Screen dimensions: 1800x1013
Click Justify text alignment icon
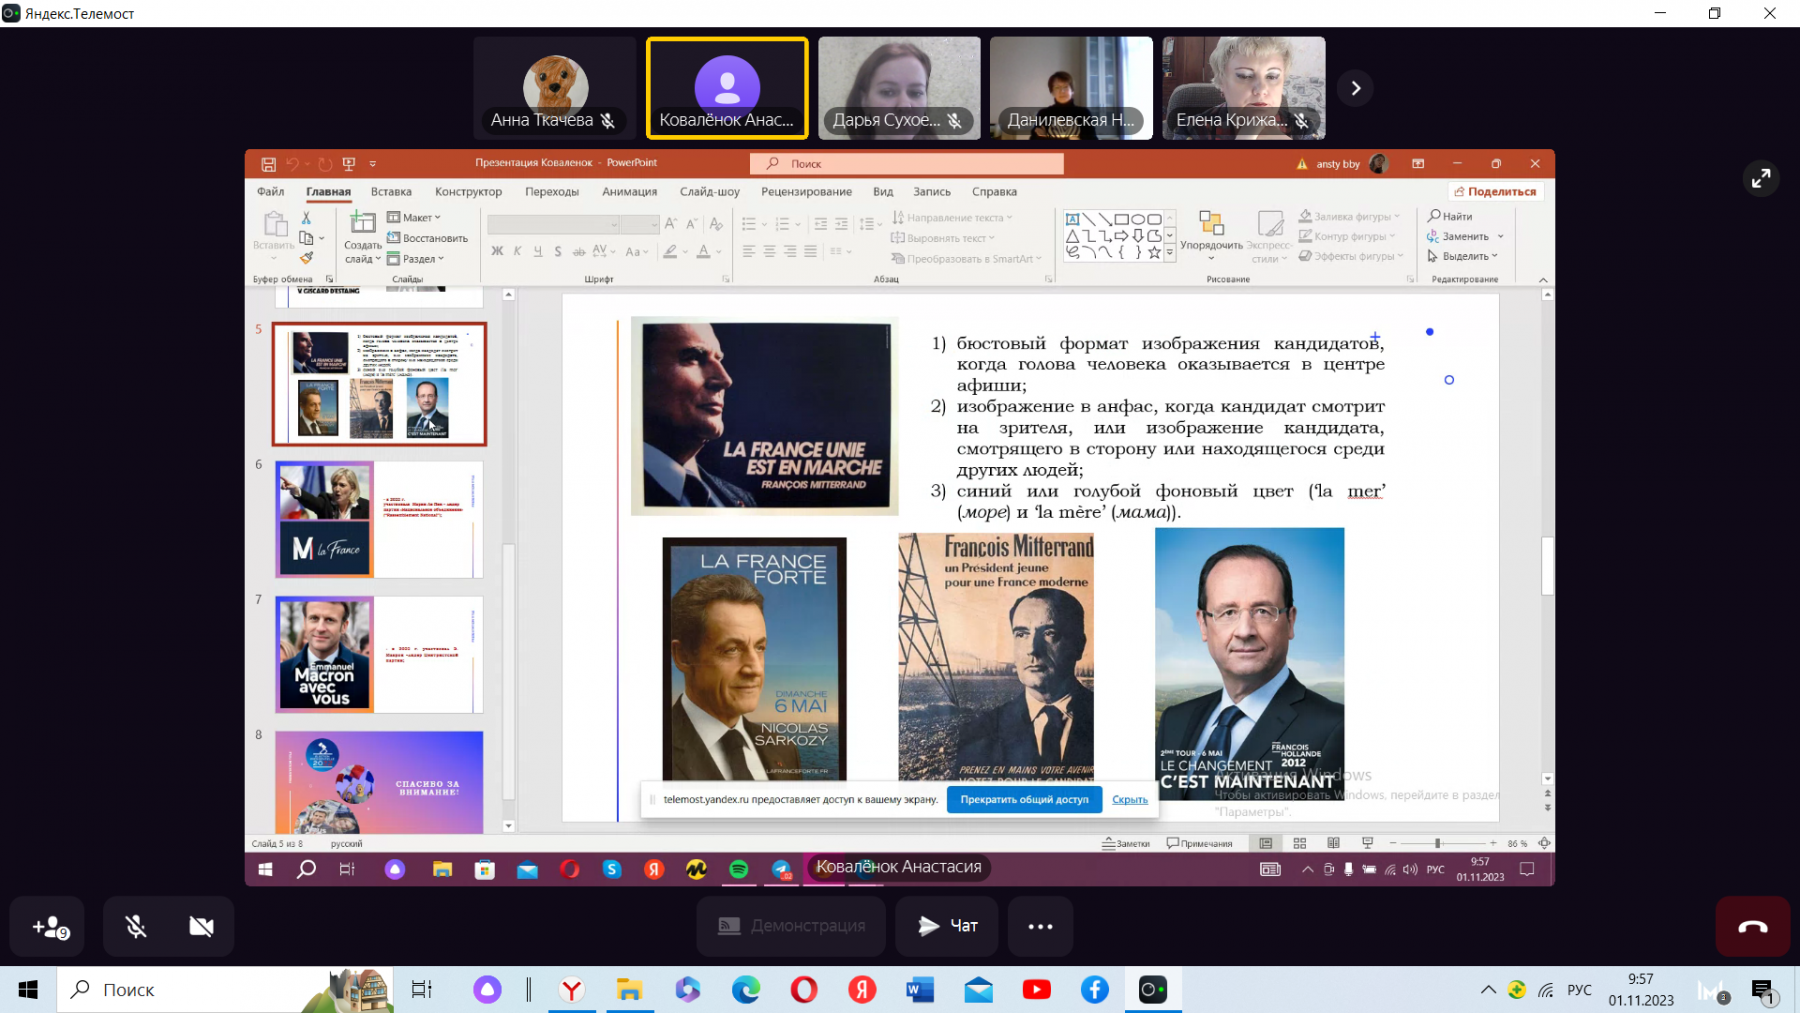pos(810,252)
